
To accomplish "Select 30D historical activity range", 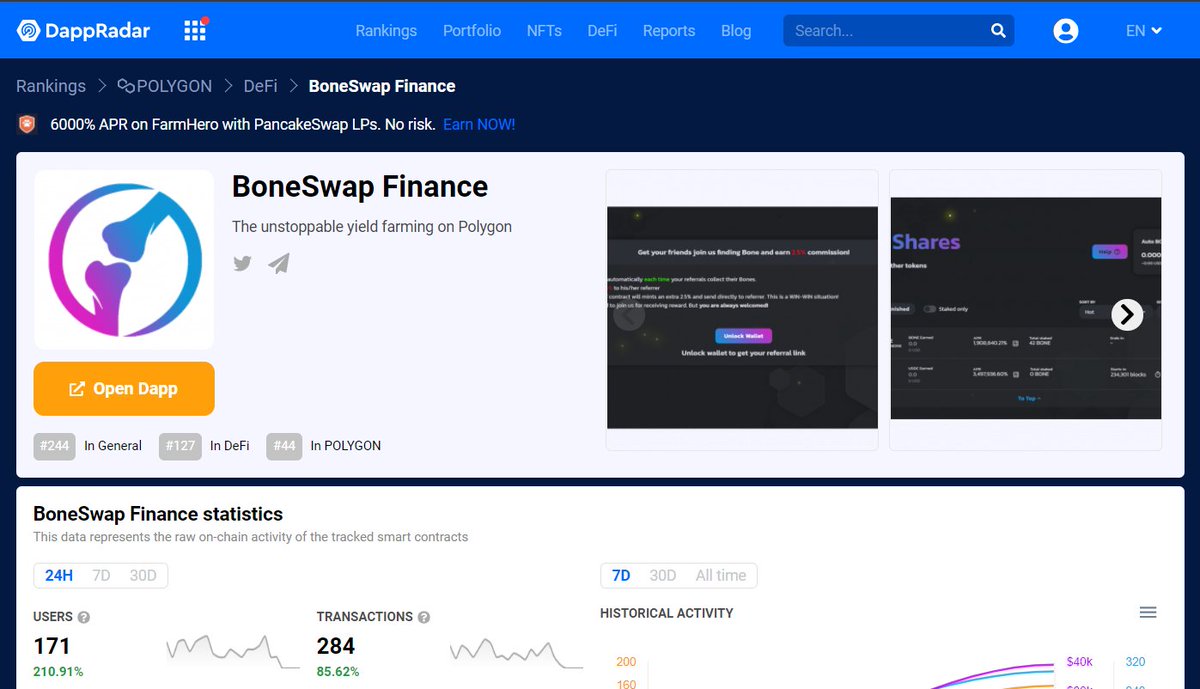I will [663, 575].
